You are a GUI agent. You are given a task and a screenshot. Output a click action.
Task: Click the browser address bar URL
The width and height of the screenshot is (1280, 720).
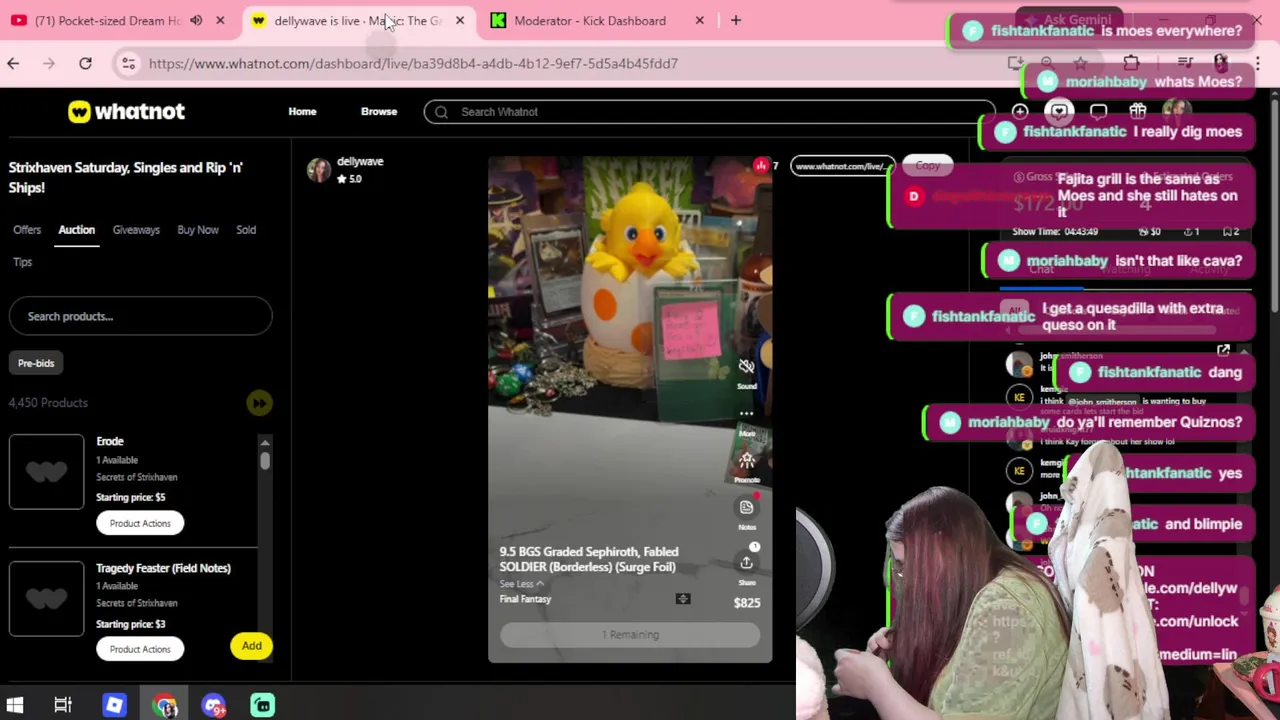413,63
